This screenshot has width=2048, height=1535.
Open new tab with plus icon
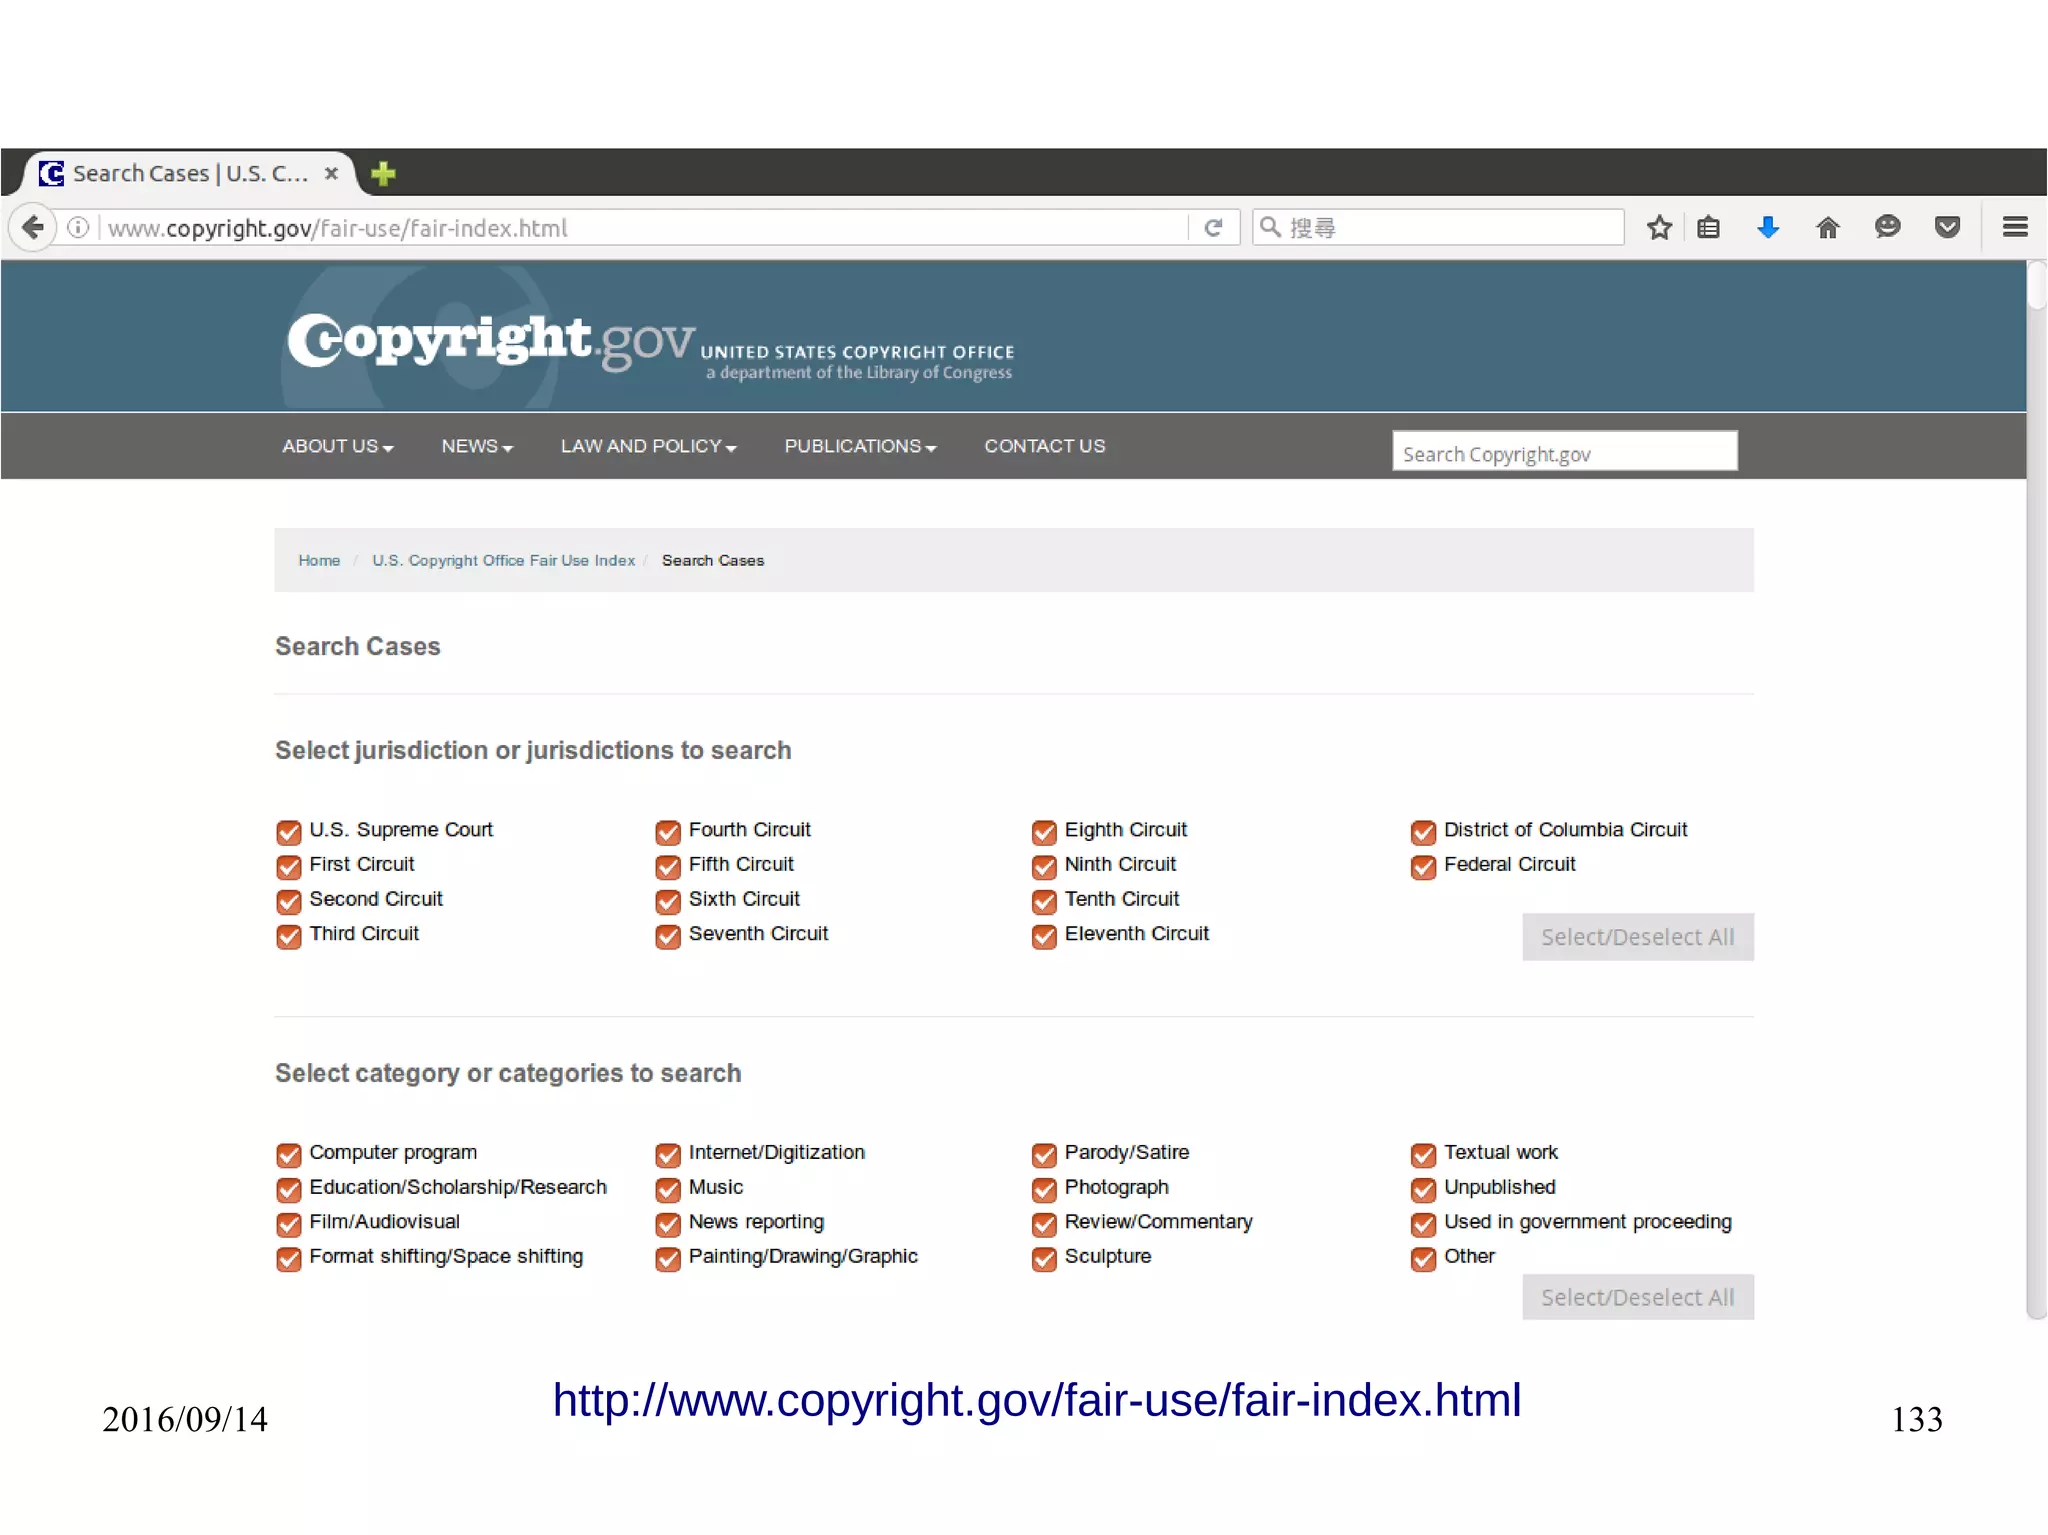pos(383,174)
